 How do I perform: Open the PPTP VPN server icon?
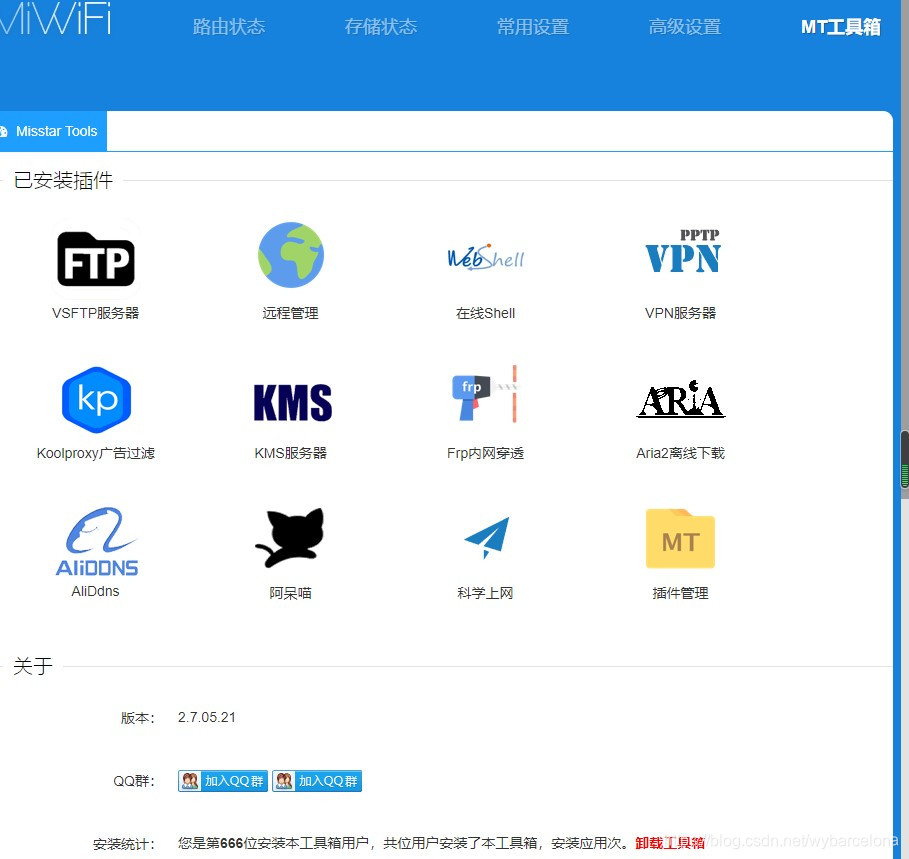coord(682,251)
